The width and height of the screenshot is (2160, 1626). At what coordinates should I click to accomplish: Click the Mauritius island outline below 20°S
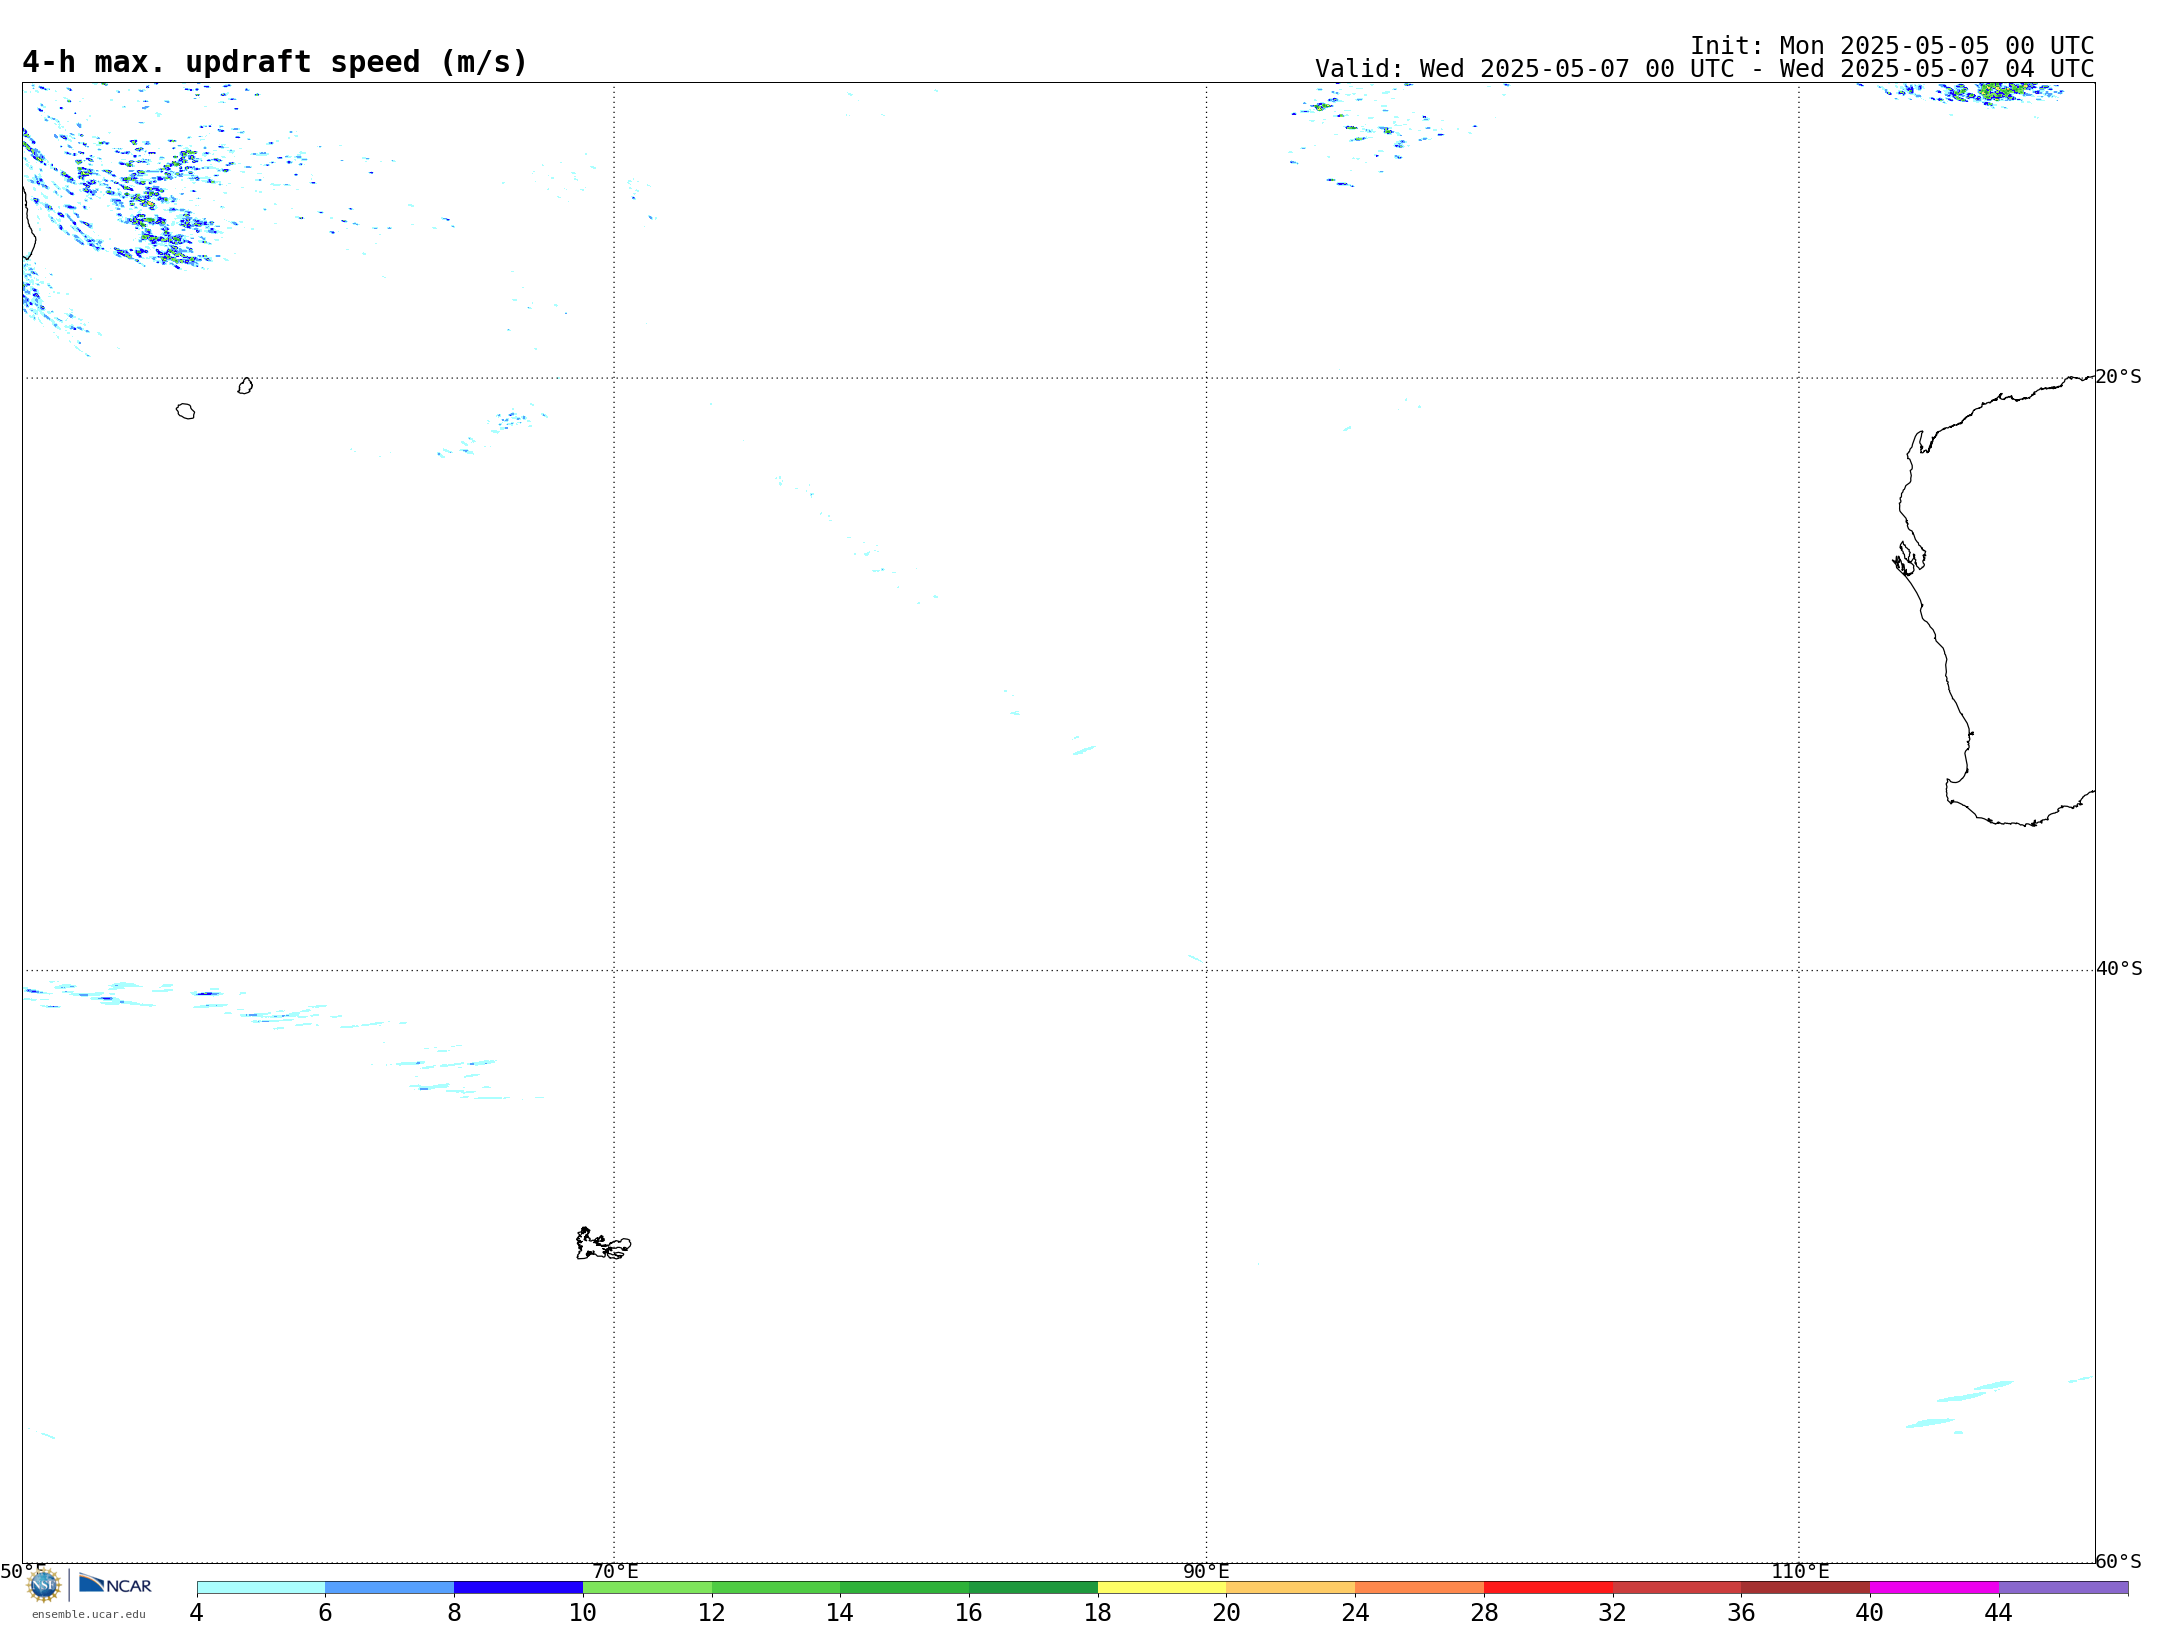coord(245,386)
